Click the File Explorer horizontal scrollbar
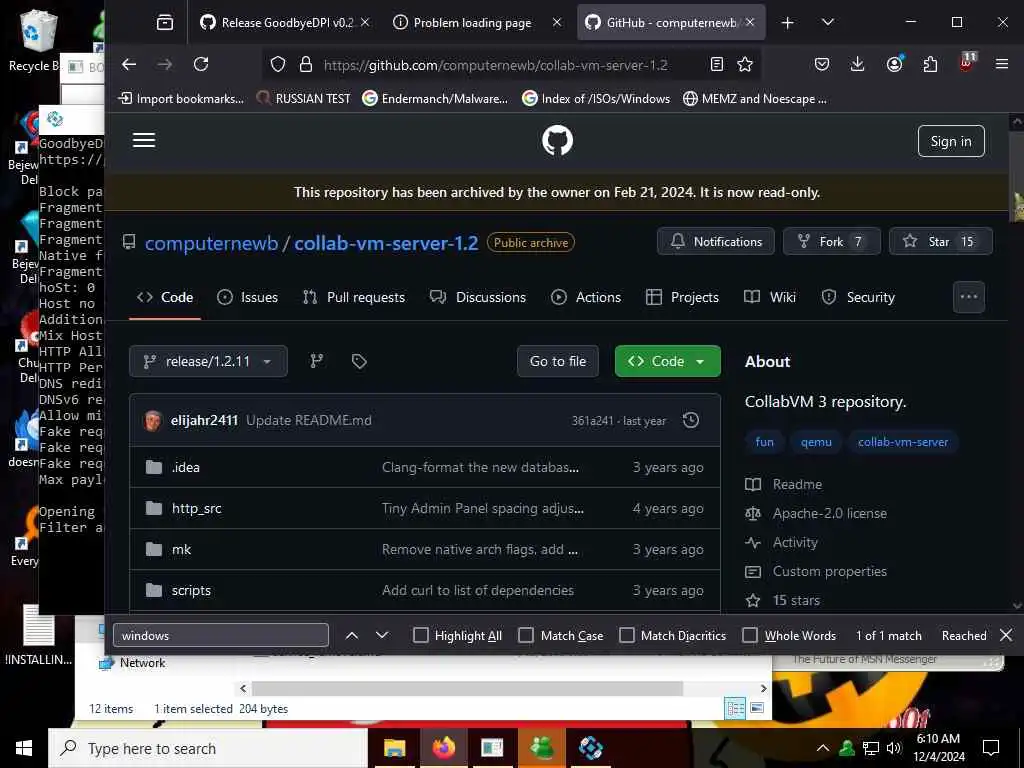1024x768 pixels. pos(468,688)
